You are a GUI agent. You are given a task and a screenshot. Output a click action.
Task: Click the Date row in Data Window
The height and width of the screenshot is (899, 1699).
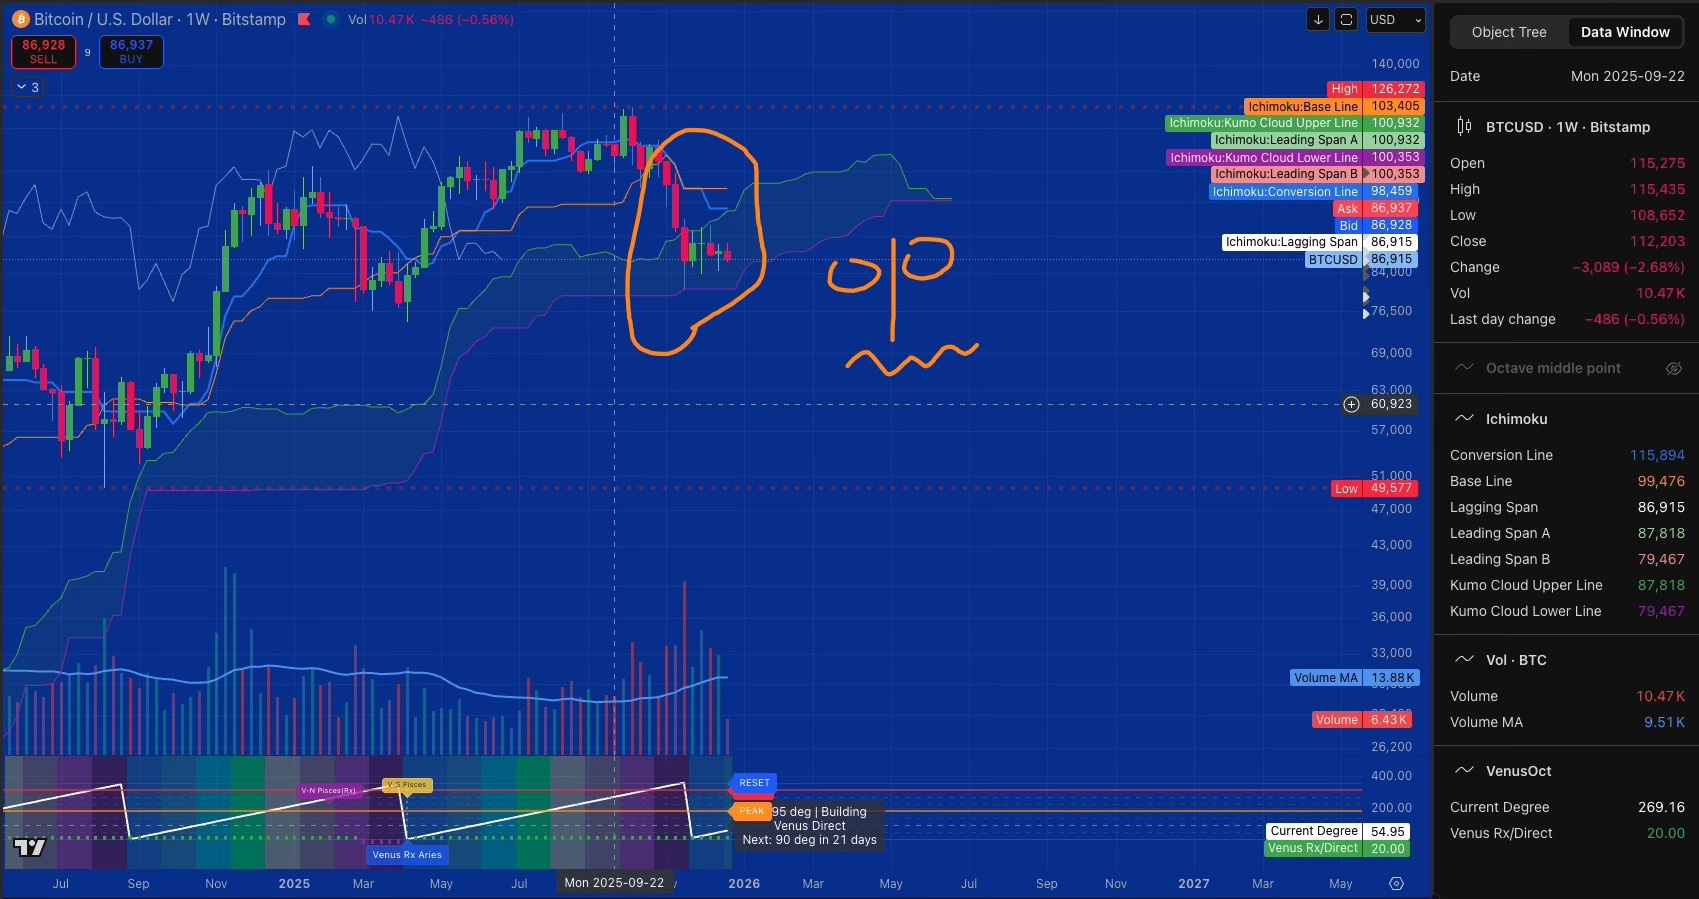(1567, 76)
